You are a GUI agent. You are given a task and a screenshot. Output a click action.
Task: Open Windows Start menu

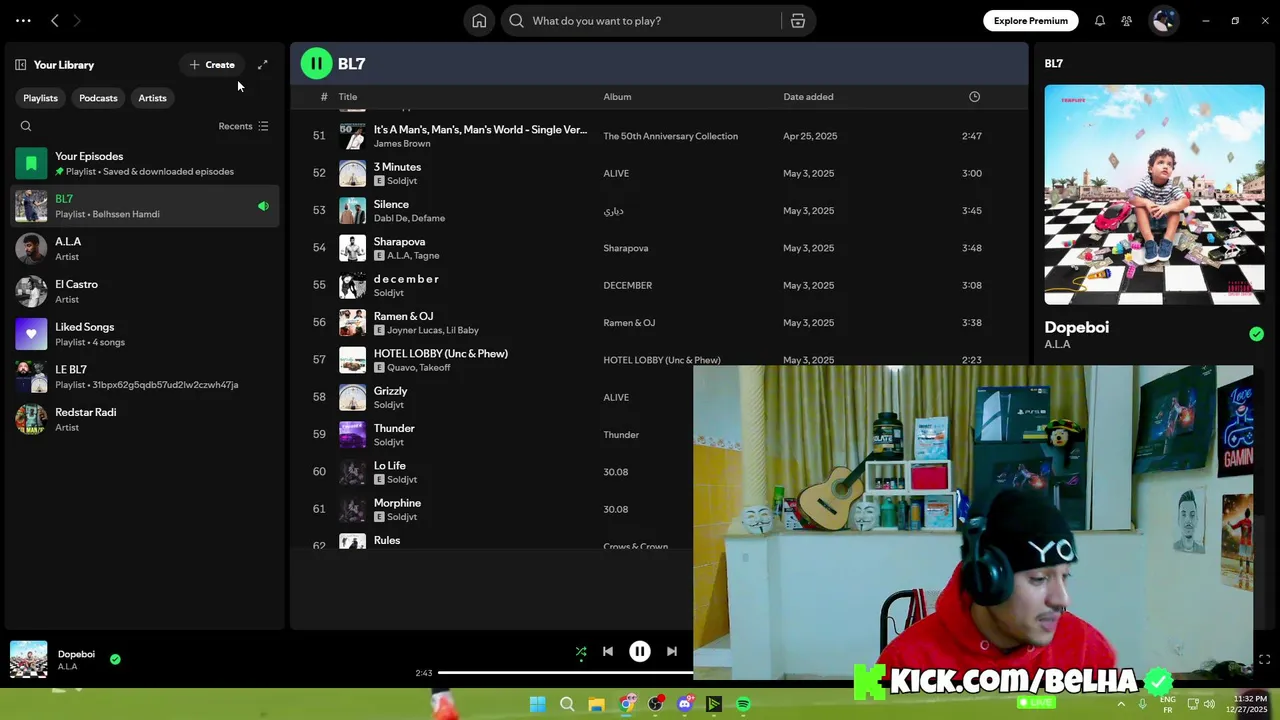coord(537,704)
